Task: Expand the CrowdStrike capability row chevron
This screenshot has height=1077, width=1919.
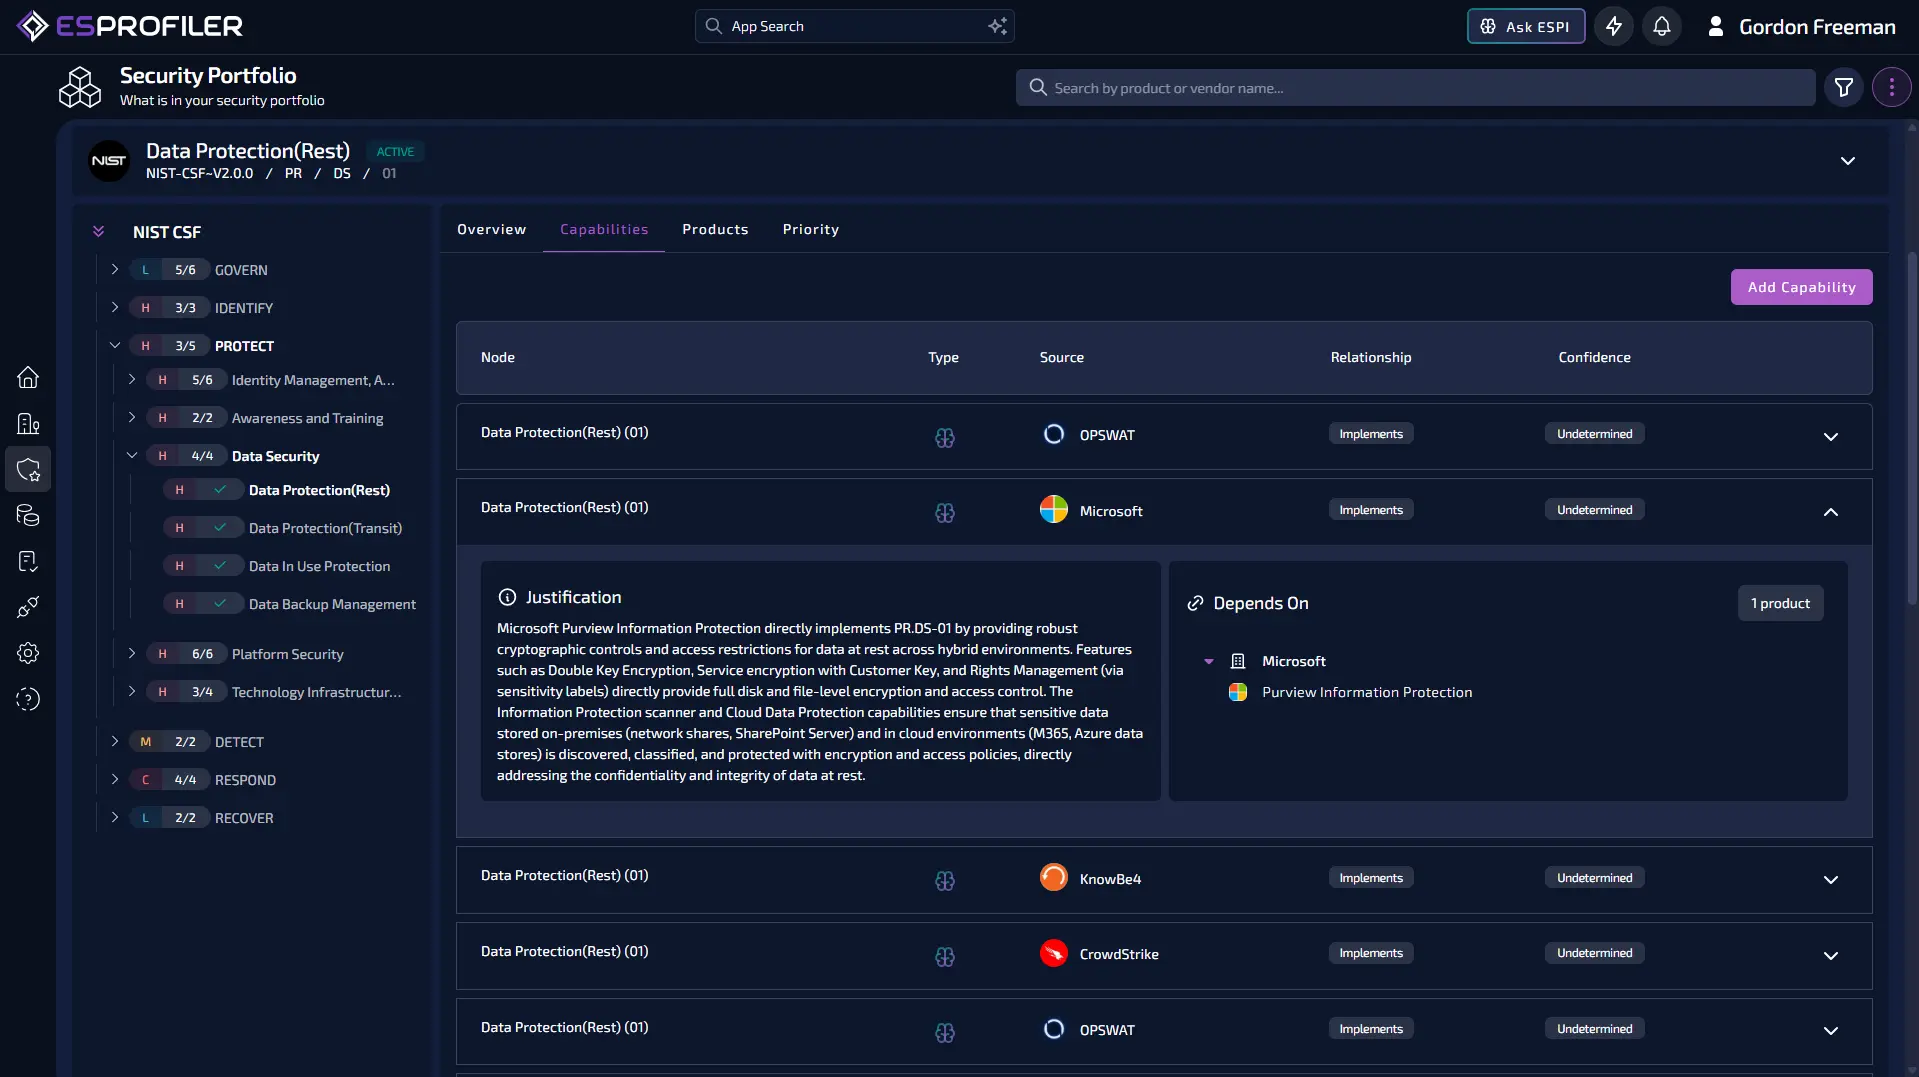Action: (1831, 956)
